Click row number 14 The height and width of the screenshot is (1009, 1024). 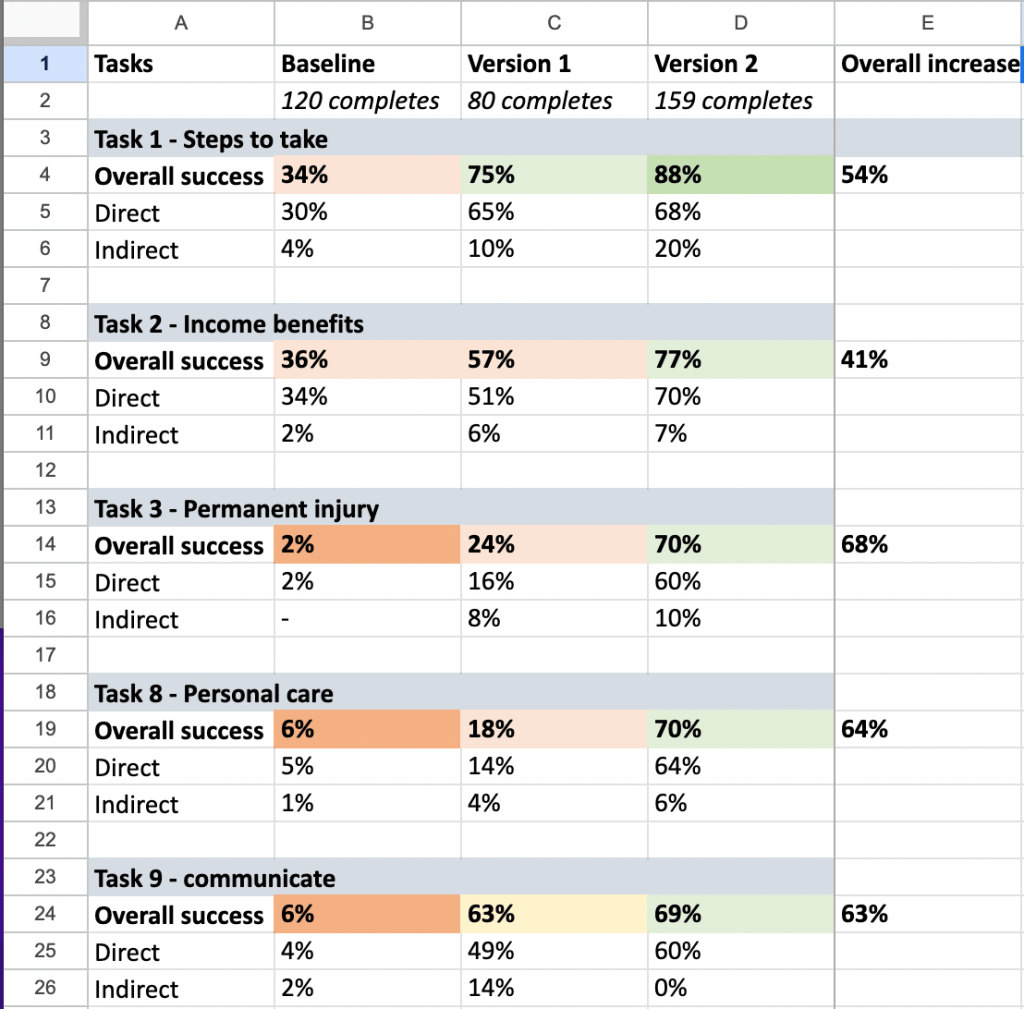(44, 545)
